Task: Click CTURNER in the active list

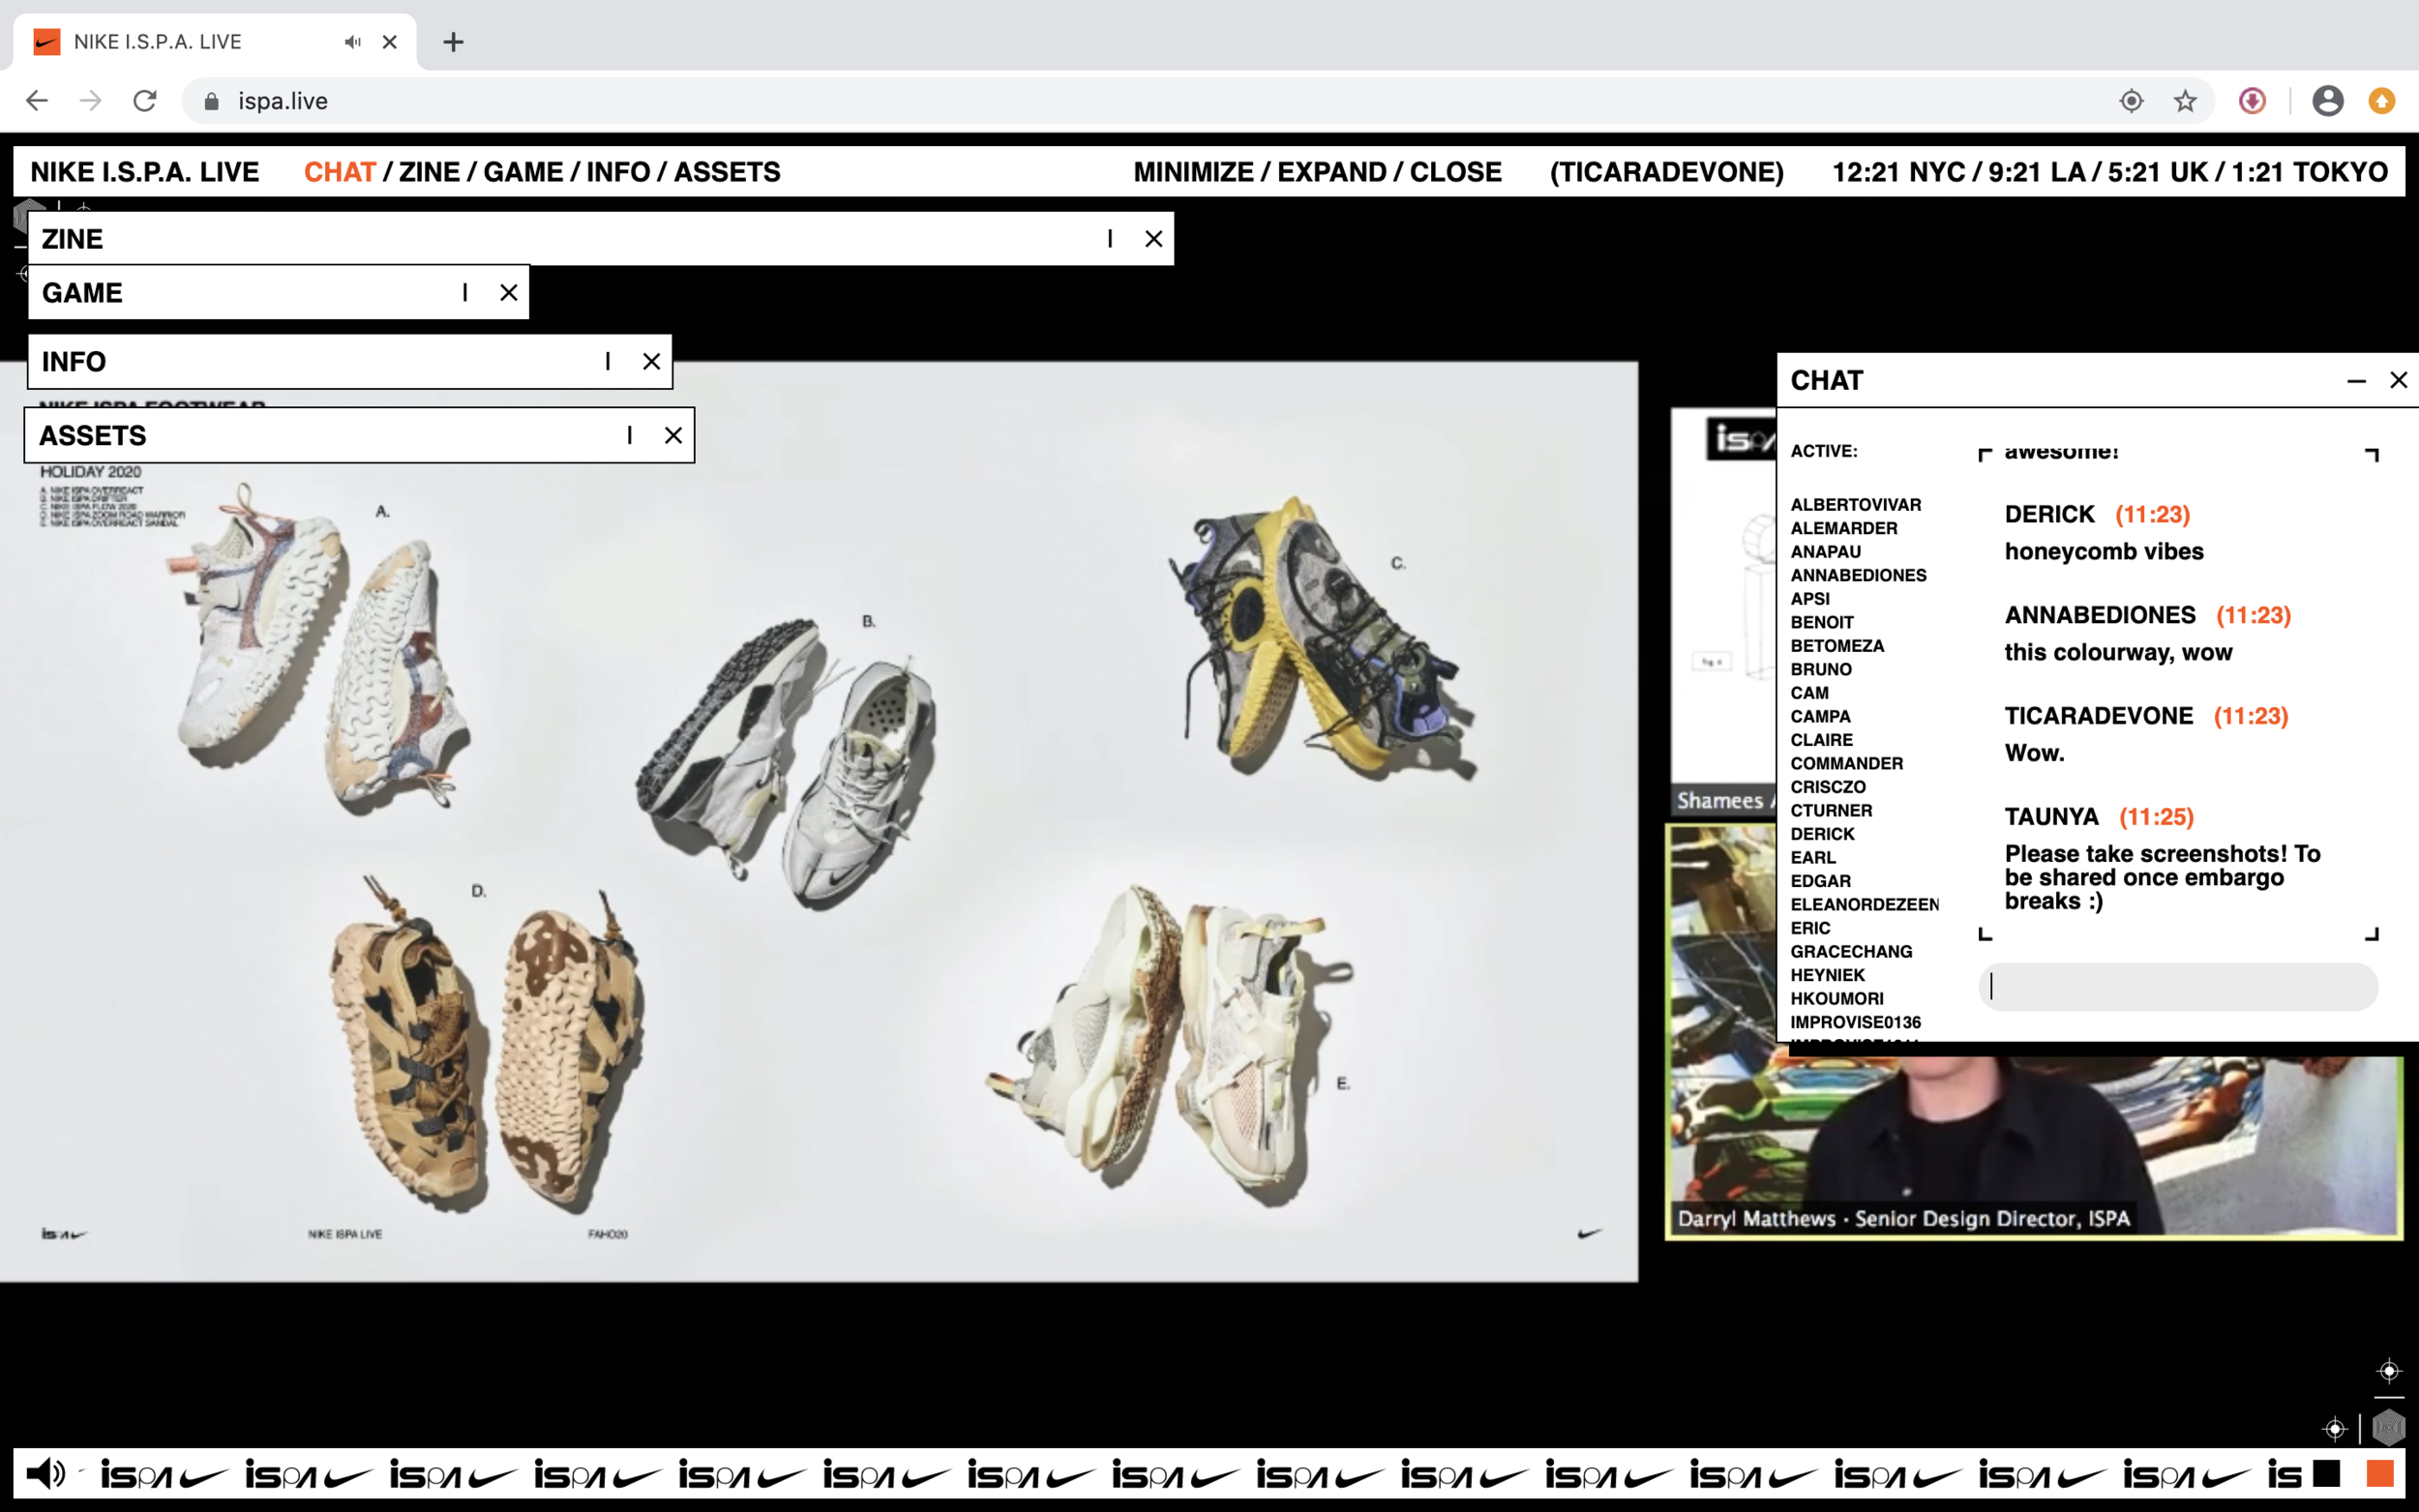Action: point(1831,810)
